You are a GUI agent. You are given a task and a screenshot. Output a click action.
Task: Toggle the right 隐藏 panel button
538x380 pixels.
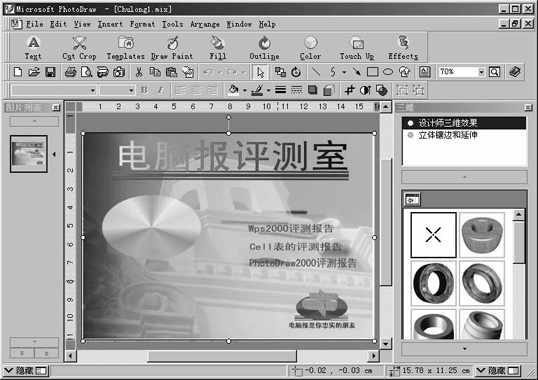pyautogui.click(x=498, y=371)
